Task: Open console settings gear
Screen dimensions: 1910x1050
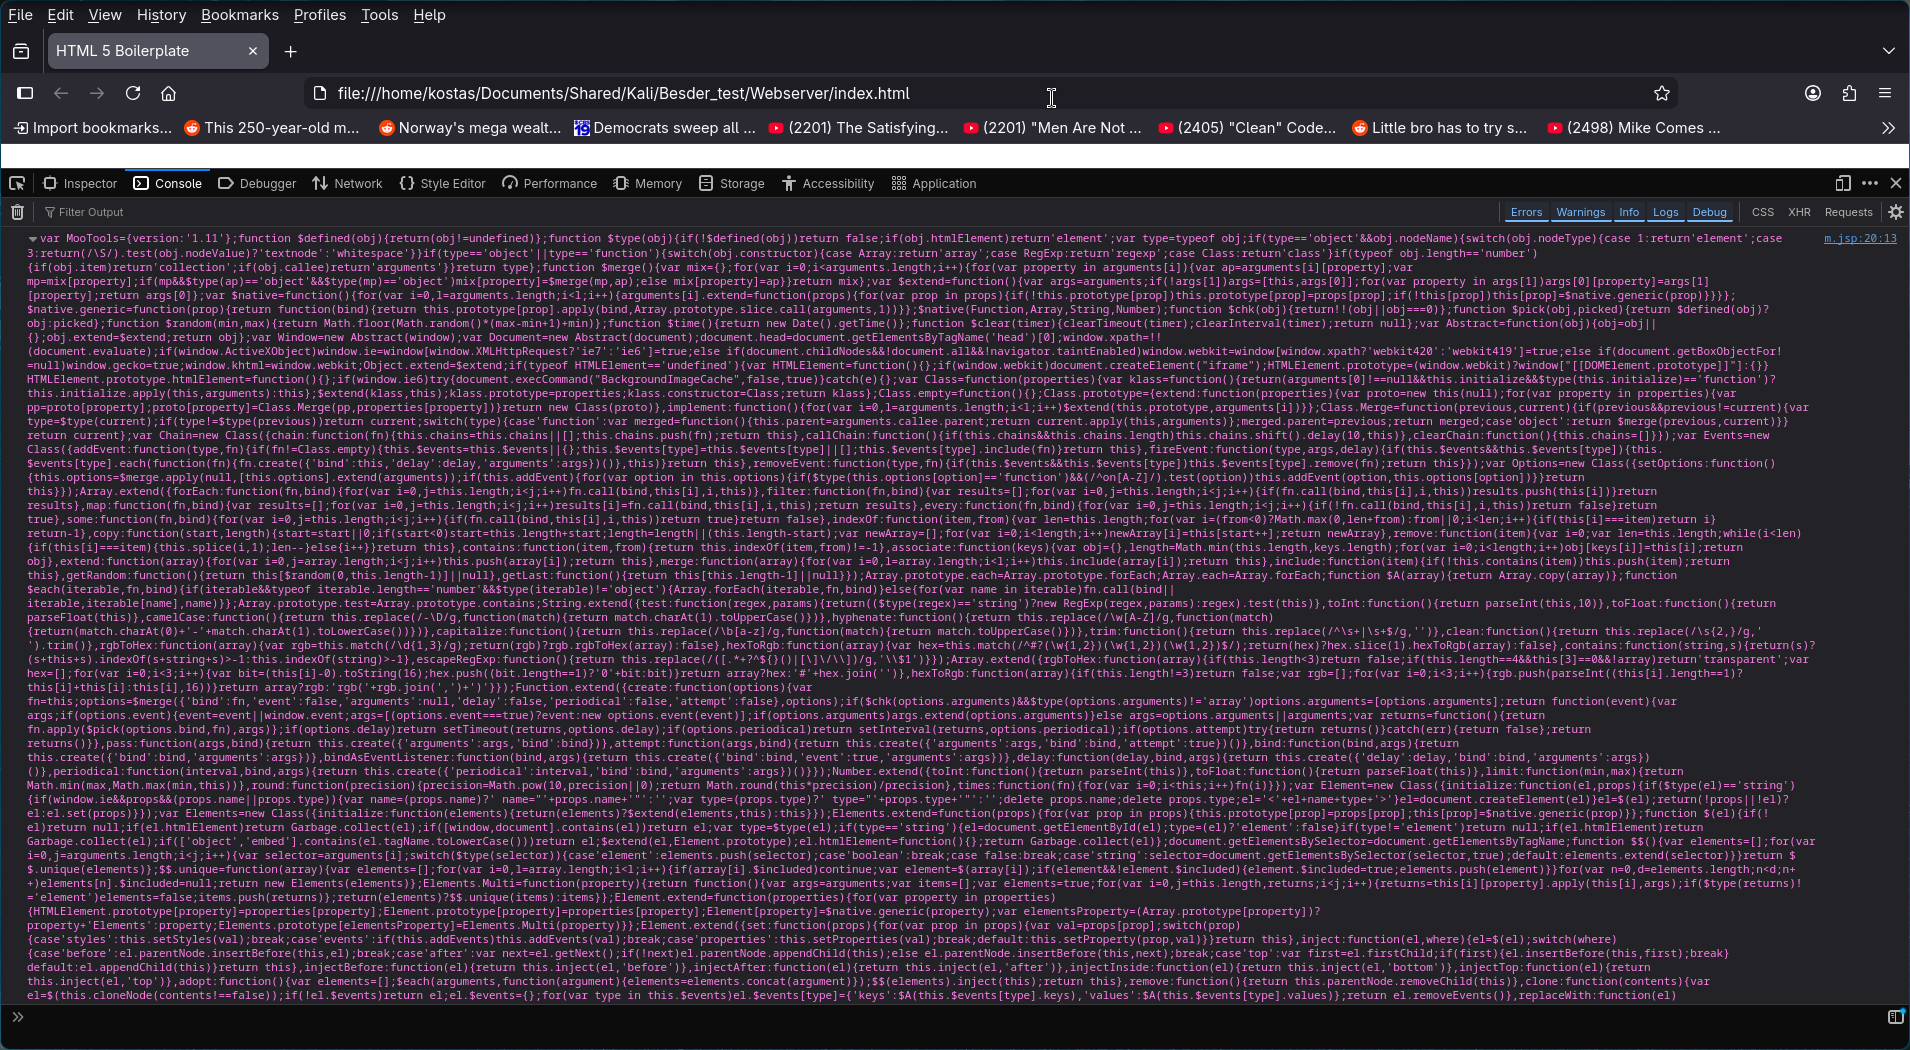Action: click(1895, 212)
